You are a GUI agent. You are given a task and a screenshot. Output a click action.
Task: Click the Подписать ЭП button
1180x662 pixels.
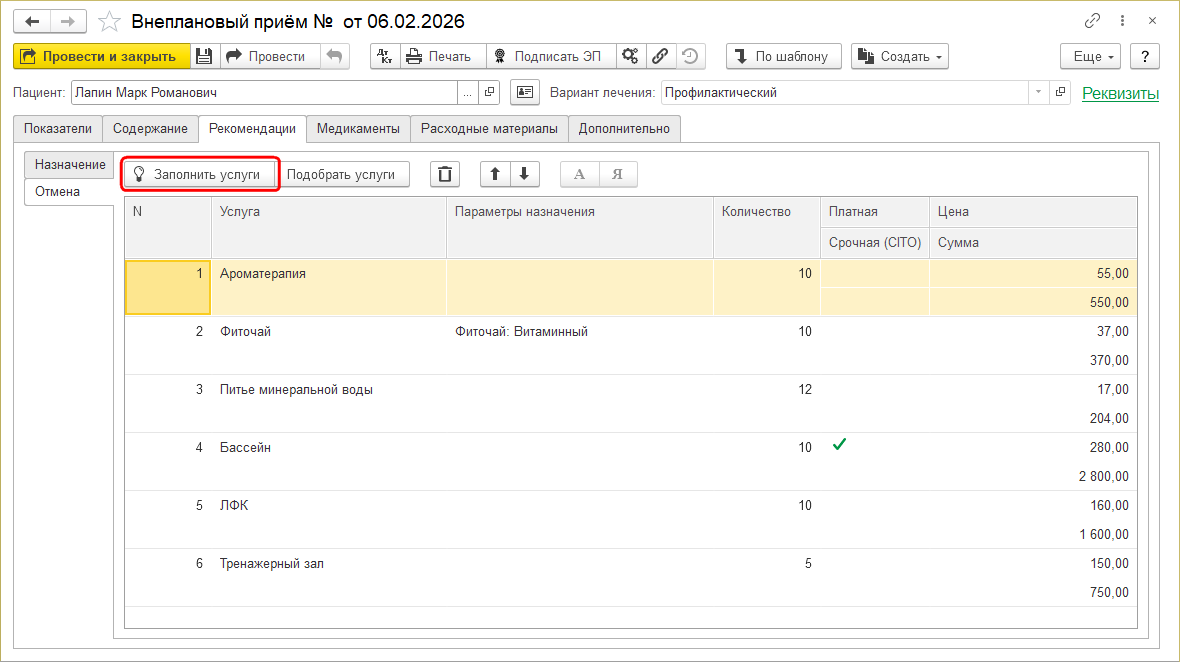pos(551,56)
